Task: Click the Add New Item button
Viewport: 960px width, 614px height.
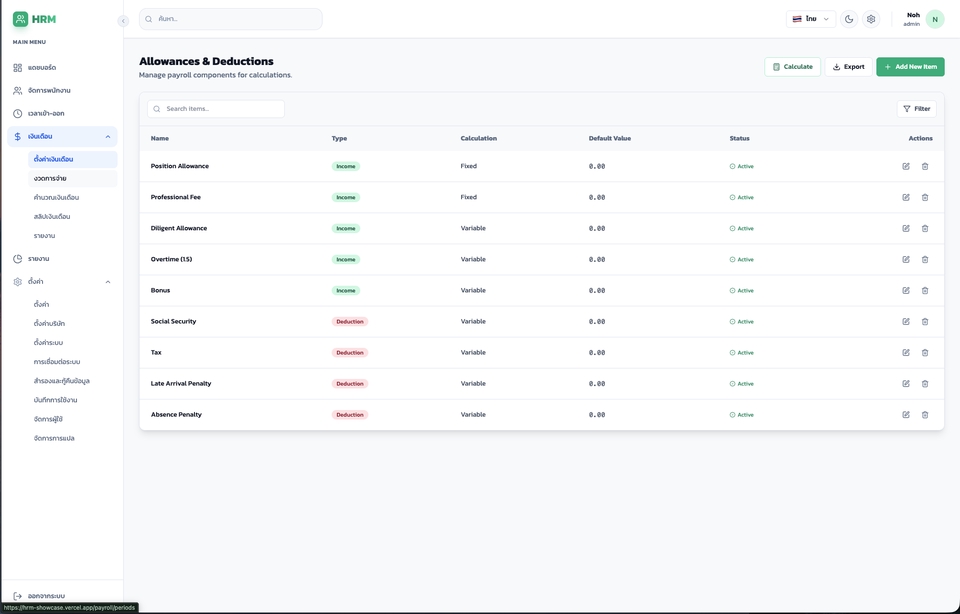Action: (910, 67)
